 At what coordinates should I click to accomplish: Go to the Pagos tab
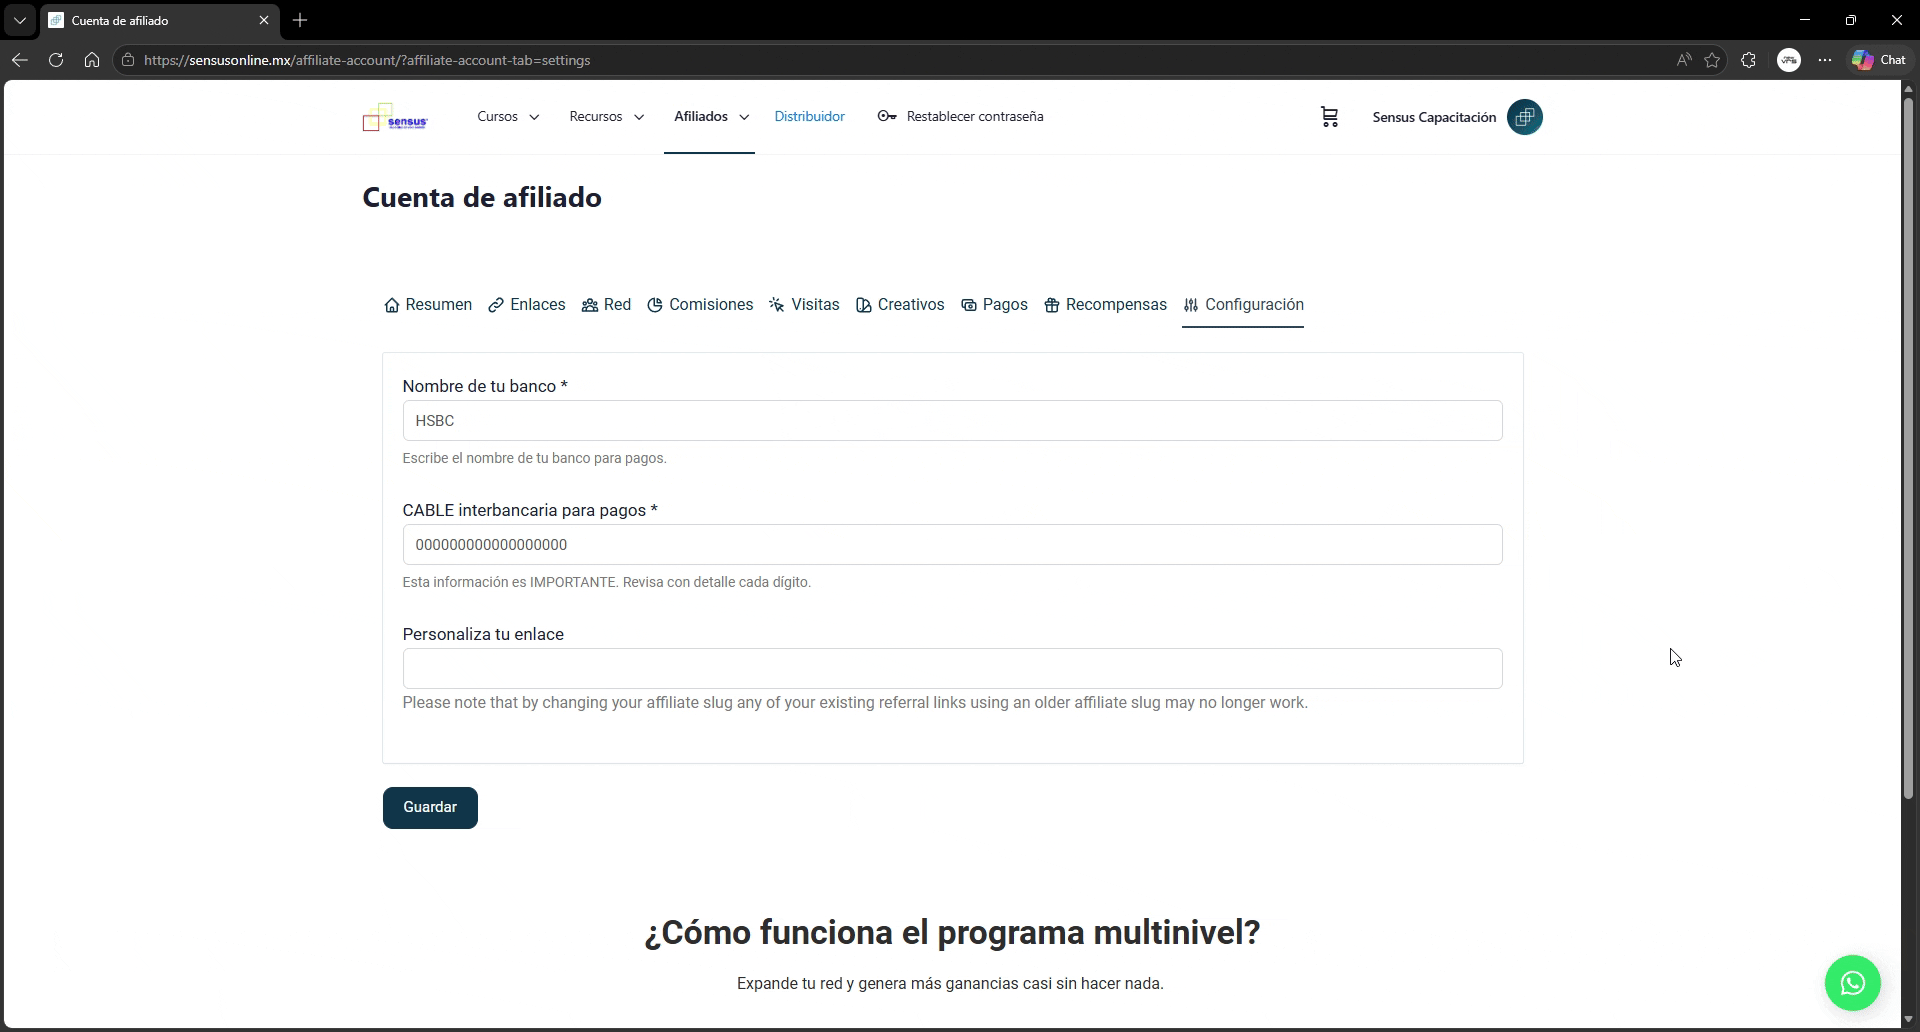pyautogui.click(x=994, y=305)
